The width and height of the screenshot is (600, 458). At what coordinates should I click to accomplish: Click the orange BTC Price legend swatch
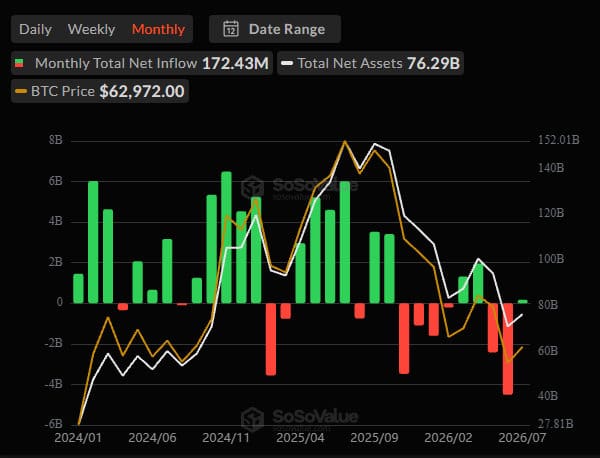click(21, 91)
